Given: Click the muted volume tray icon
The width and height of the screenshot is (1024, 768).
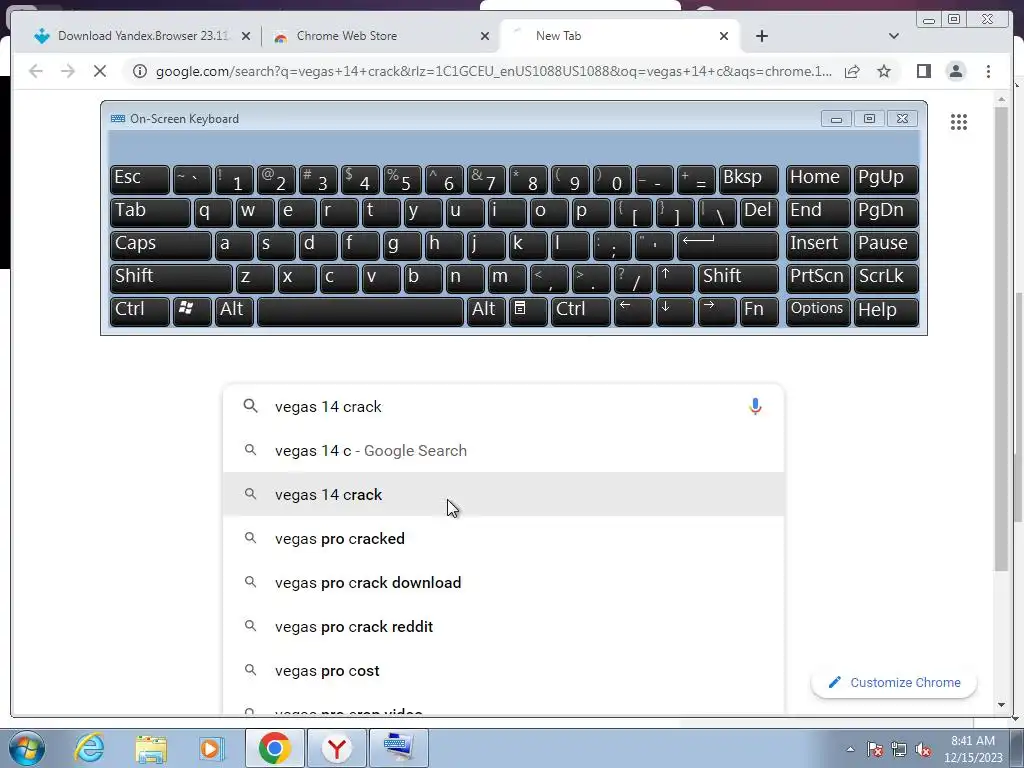Looking at the screenshot, I should tap(923, 749).
